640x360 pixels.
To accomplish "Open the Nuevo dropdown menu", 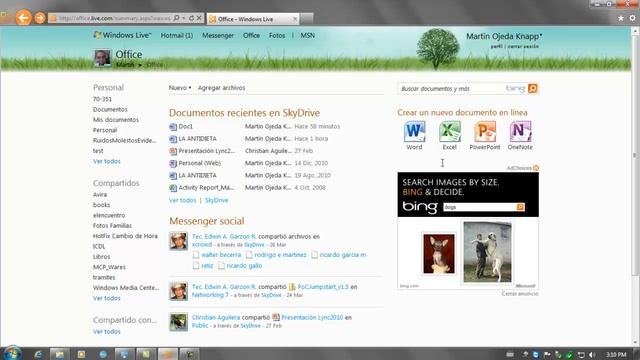I will [x=180, y=88].
